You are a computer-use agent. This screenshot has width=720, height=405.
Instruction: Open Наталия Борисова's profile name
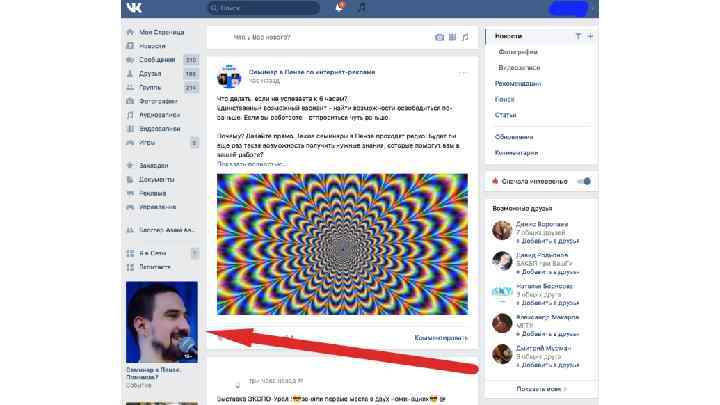tap(545, 286)
